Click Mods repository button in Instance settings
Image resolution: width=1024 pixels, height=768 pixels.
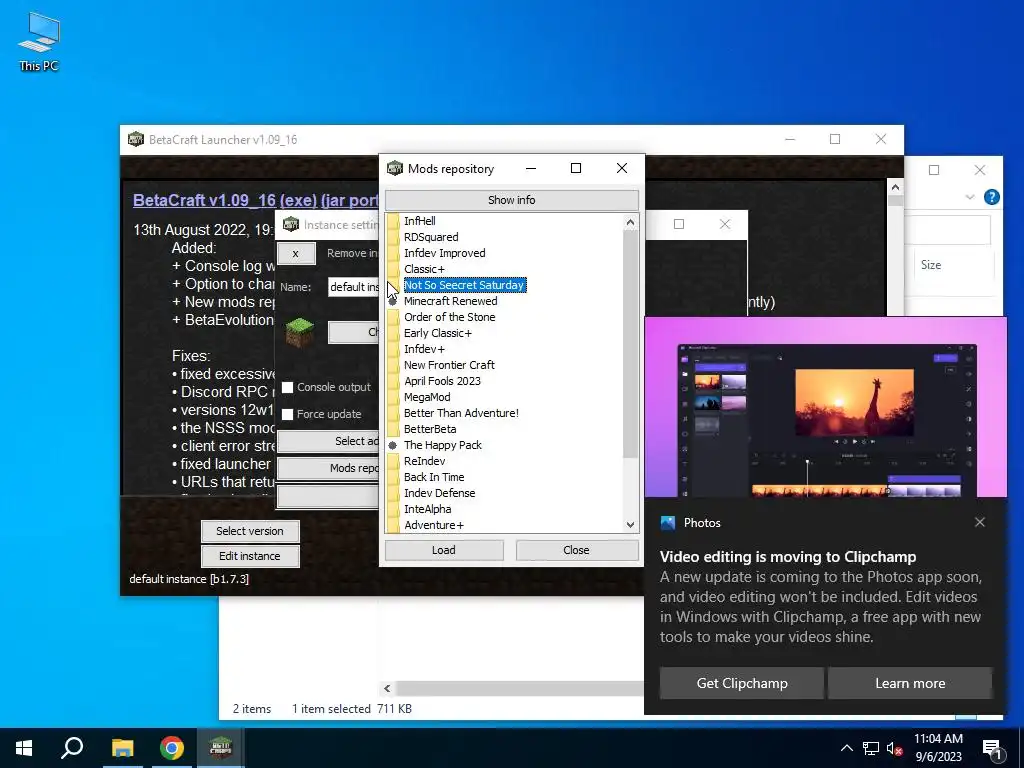pos(328,468)
